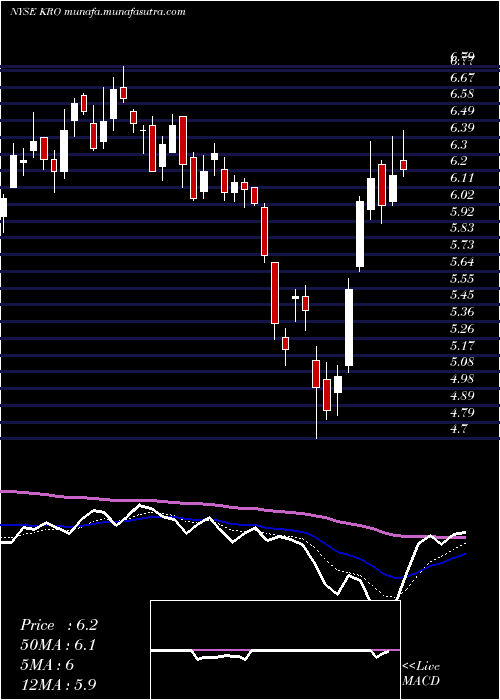The width and height of the screenshot is (500, 700).
Task: Click the last red candle near 6.2
Action: pos(404,165)
